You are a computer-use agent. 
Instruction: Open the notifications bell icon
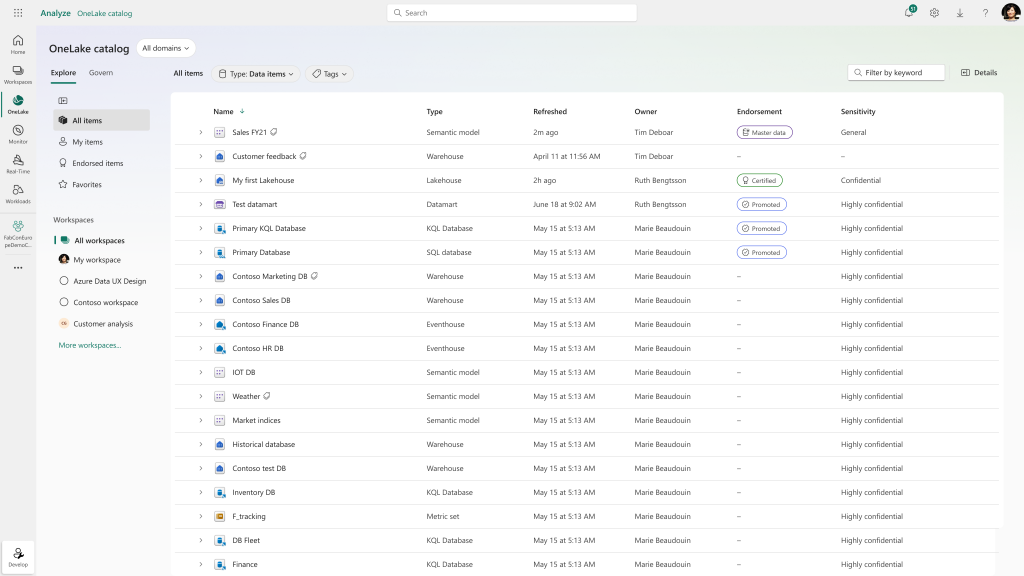tap(909, 13)
